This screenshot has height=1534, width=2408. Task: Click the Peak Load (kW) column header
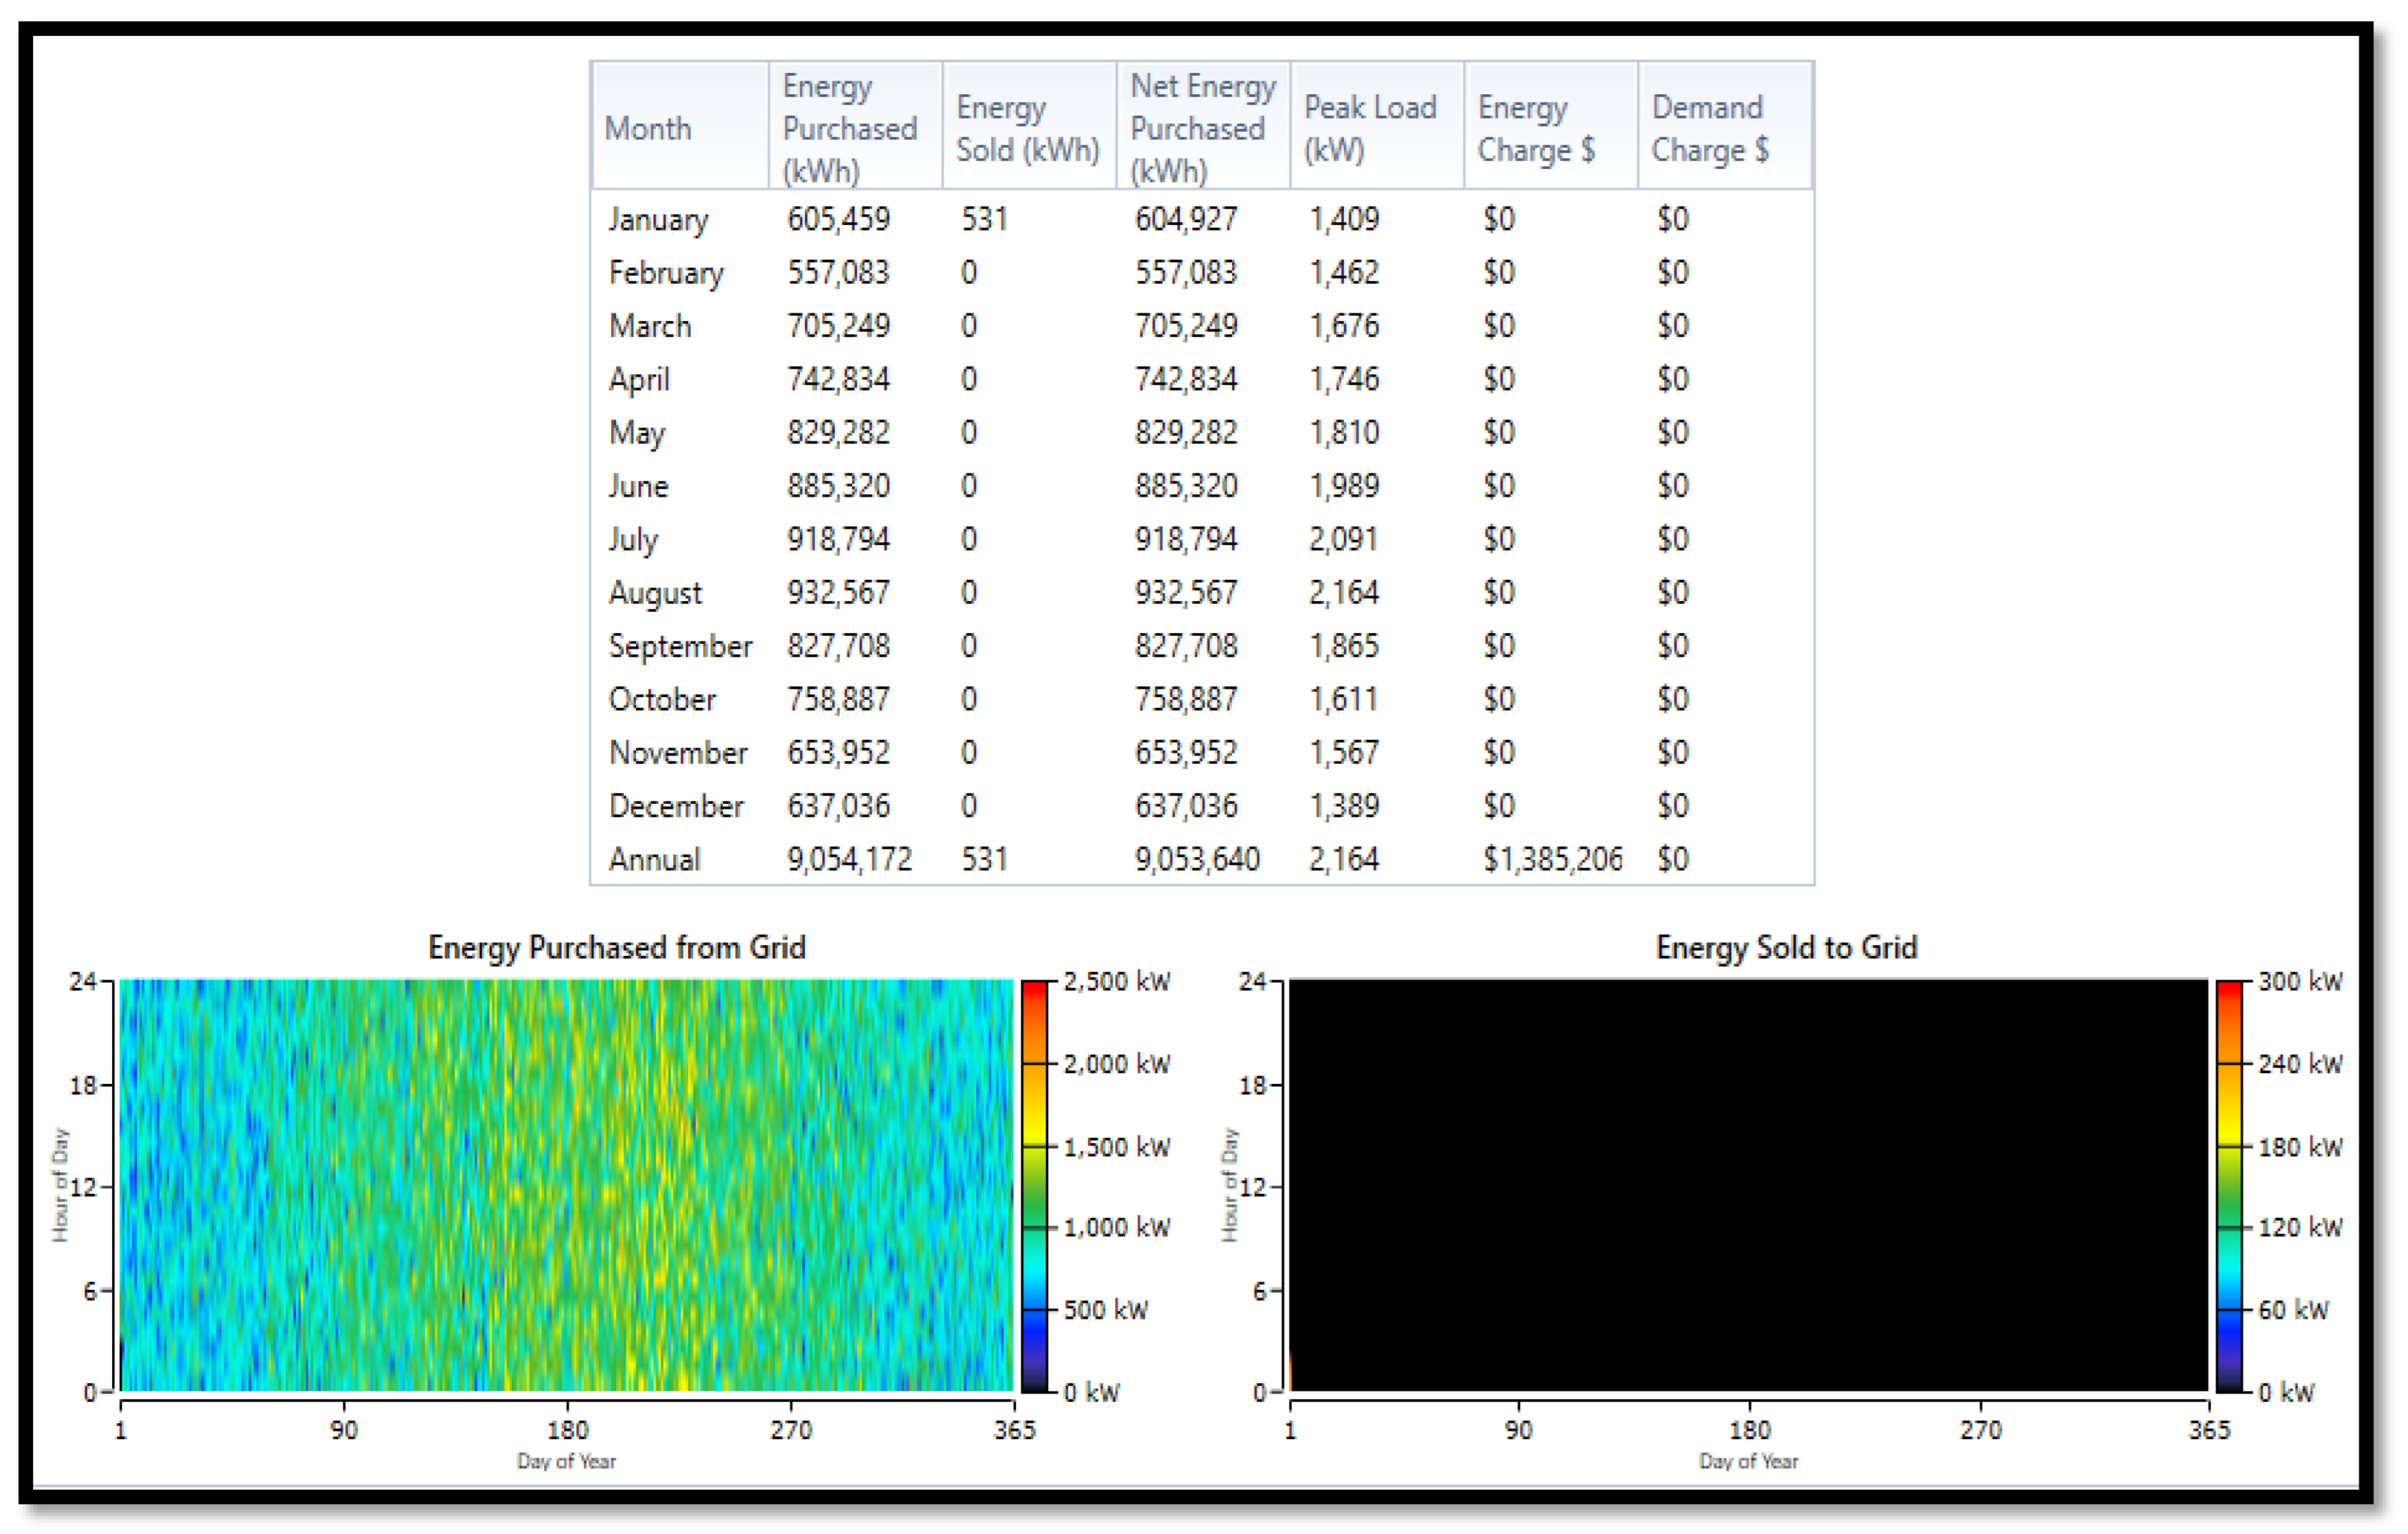click(1377, 127)
